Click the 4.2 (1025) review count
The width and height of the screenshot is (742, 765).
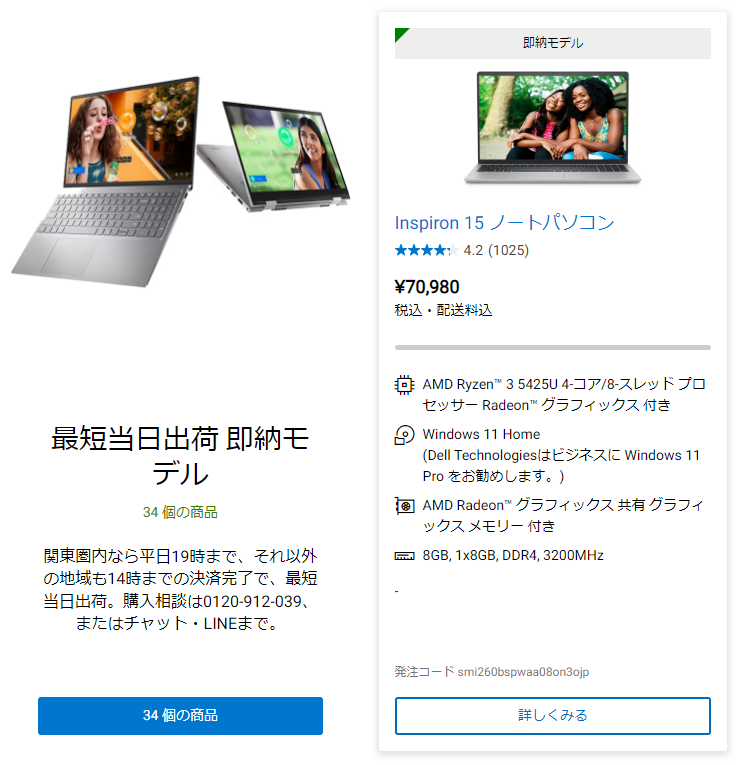496,250
